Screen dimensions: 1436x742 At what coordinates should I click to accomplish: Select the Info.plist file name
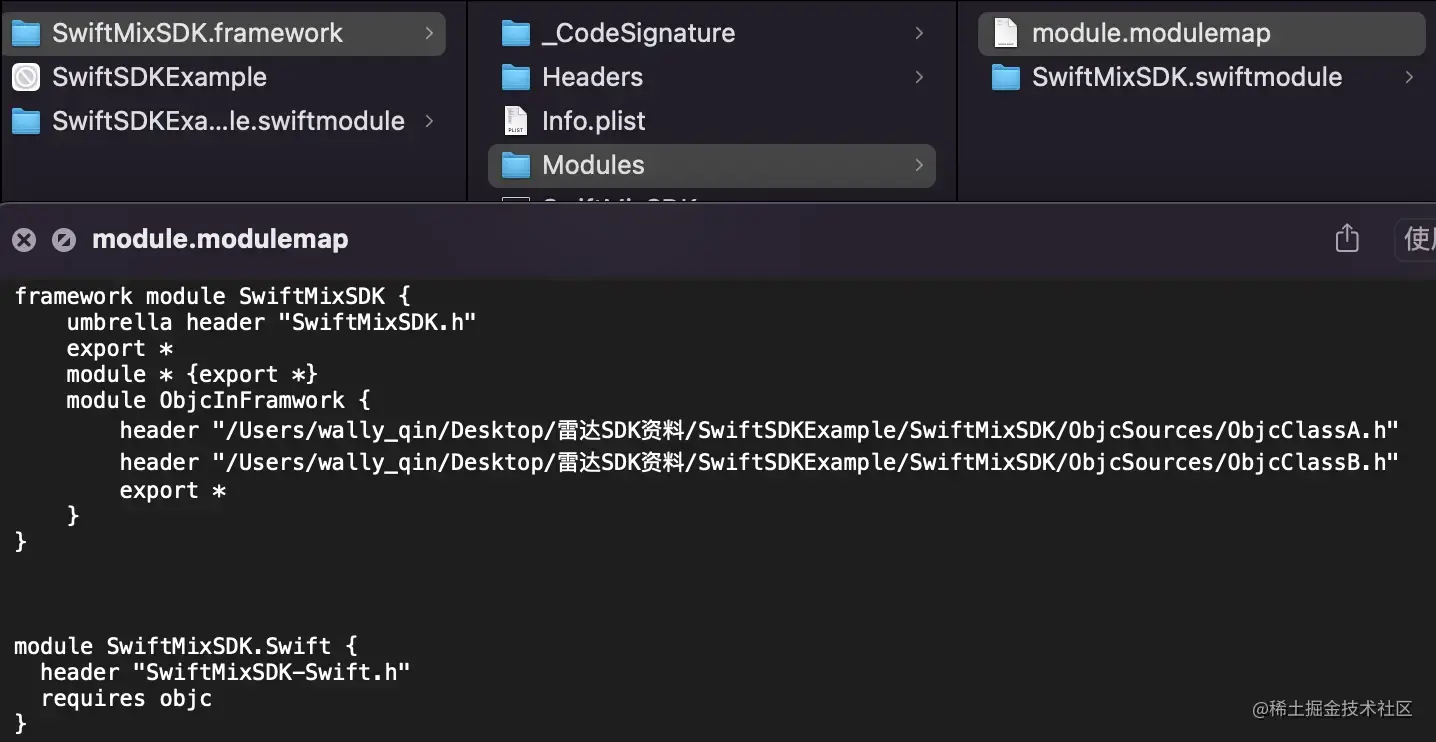tap(593, 121)
